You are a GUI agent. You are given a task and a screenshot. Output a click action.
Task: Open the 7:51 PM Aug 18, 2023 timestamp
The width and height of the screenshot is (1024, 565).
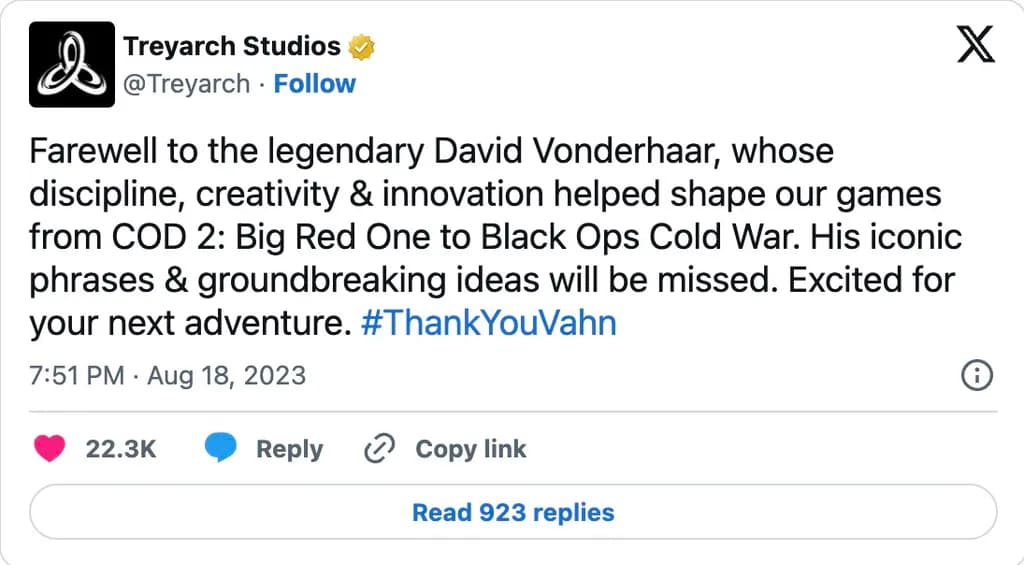[168, 376]
